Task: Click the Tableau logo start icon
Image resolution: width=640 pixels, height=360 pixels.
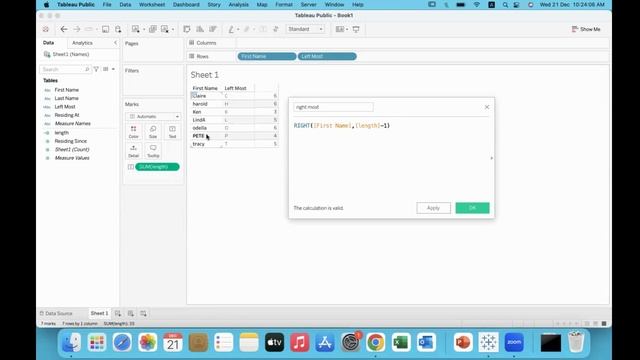Action: pos(46,29)
